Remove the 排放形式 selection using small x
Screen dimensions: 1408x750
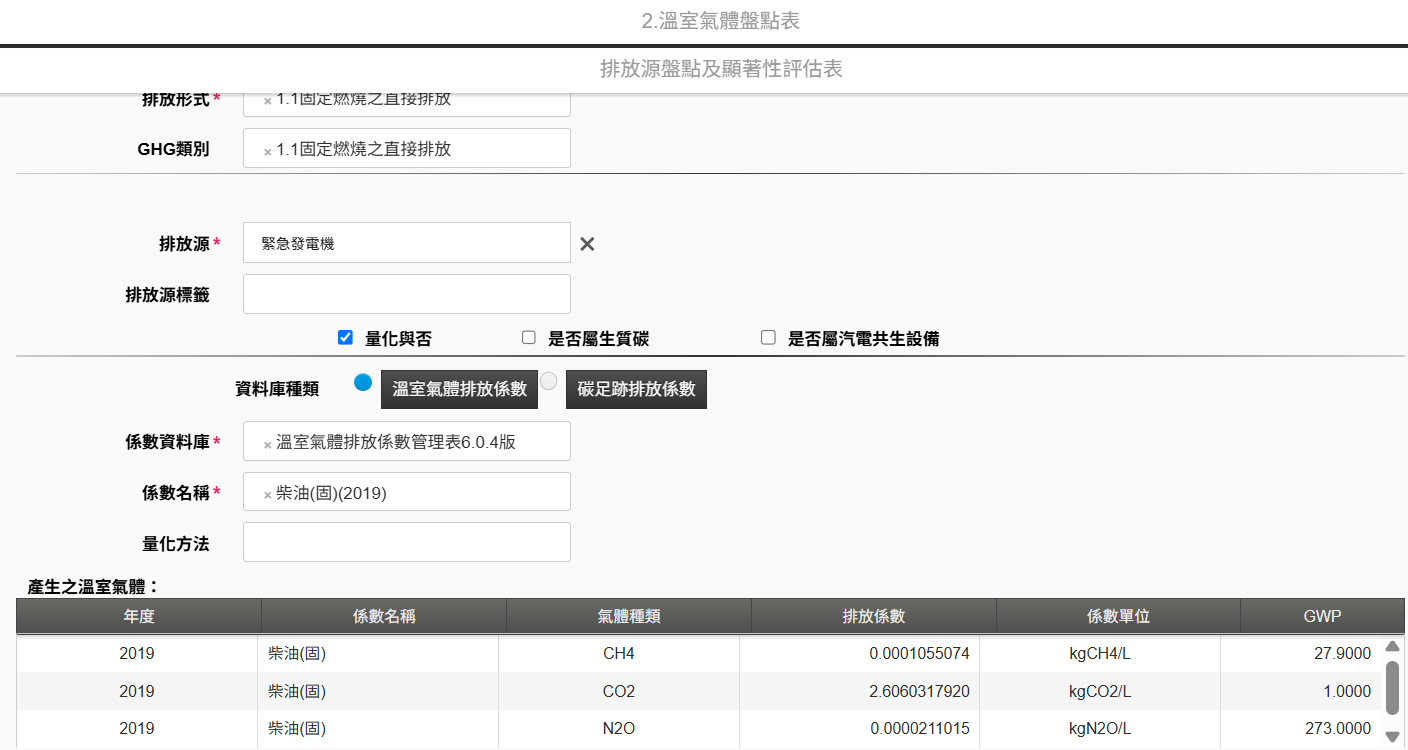tap(267, 101)
